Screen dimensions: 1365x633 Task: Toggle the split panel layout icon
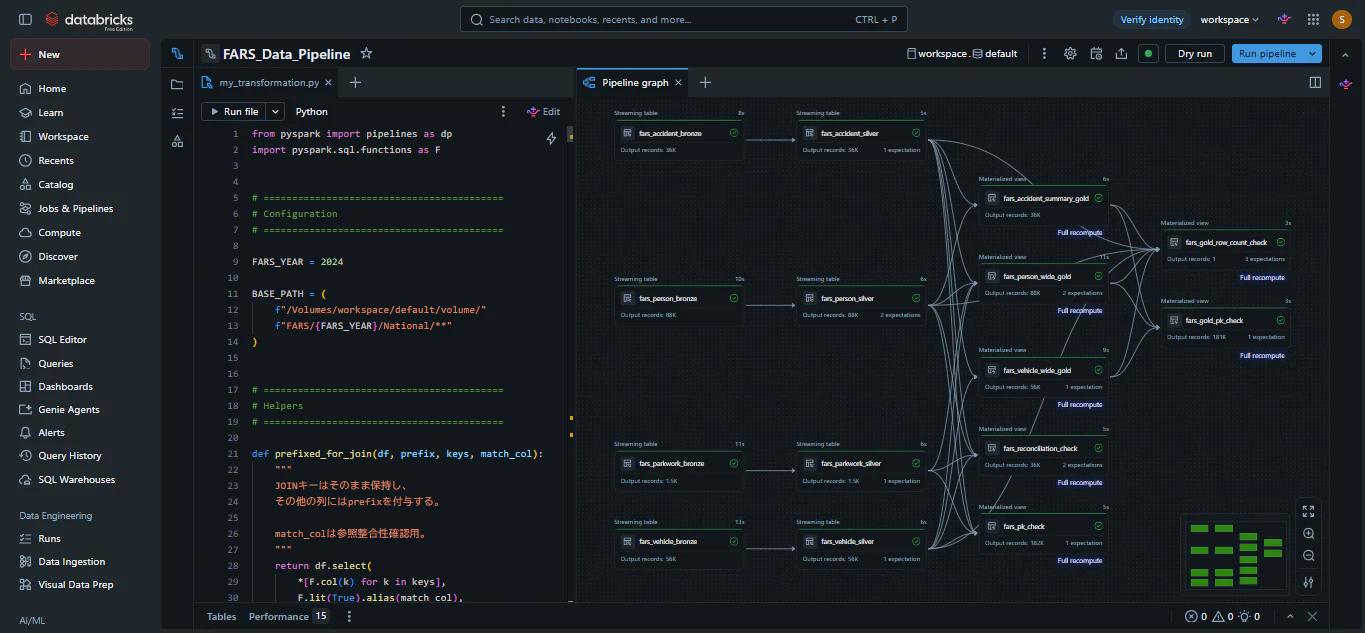pyautogui.click(x=1316, y=83)
